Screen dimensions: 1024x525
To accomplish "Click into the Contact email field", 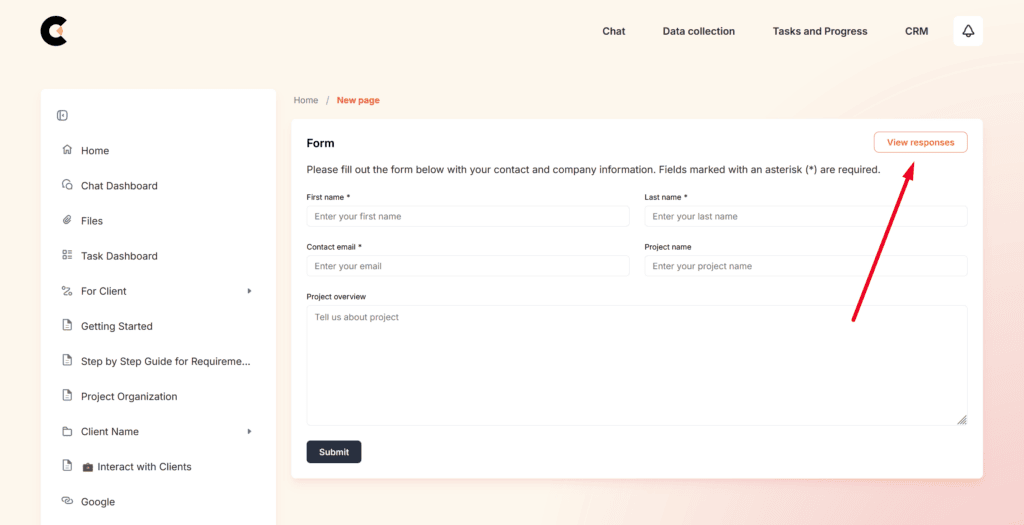I will (467, 266).
